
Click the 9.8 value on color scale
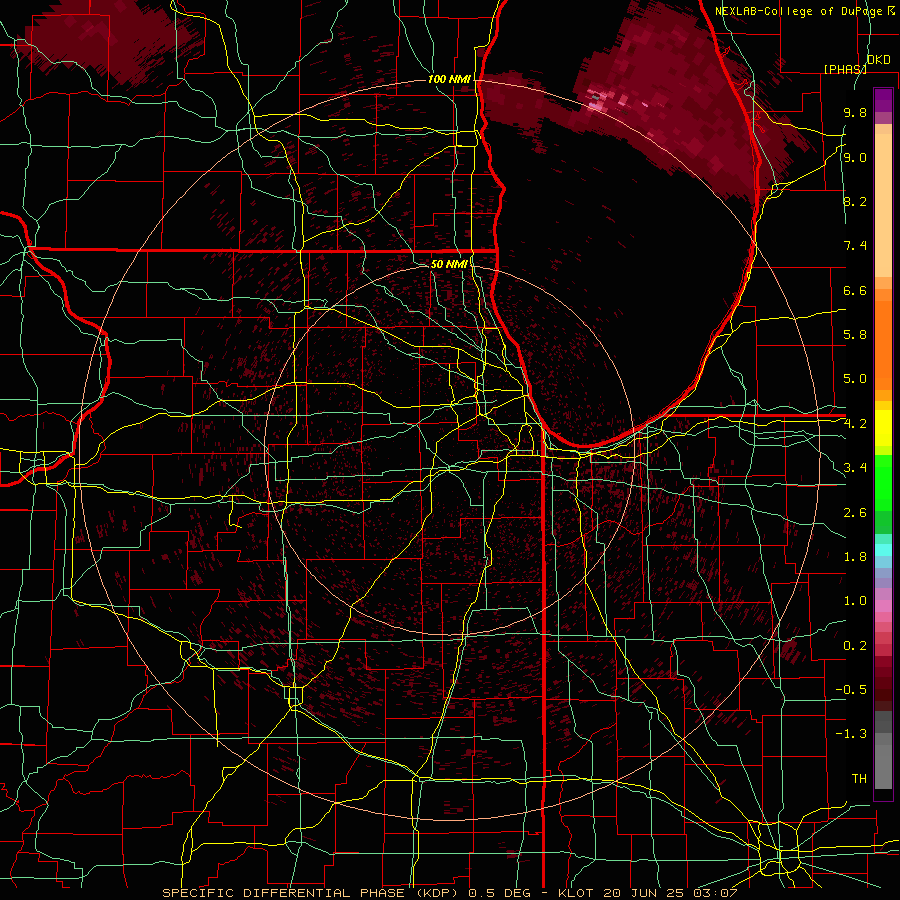pyautogui.click(x=855, y=112)
